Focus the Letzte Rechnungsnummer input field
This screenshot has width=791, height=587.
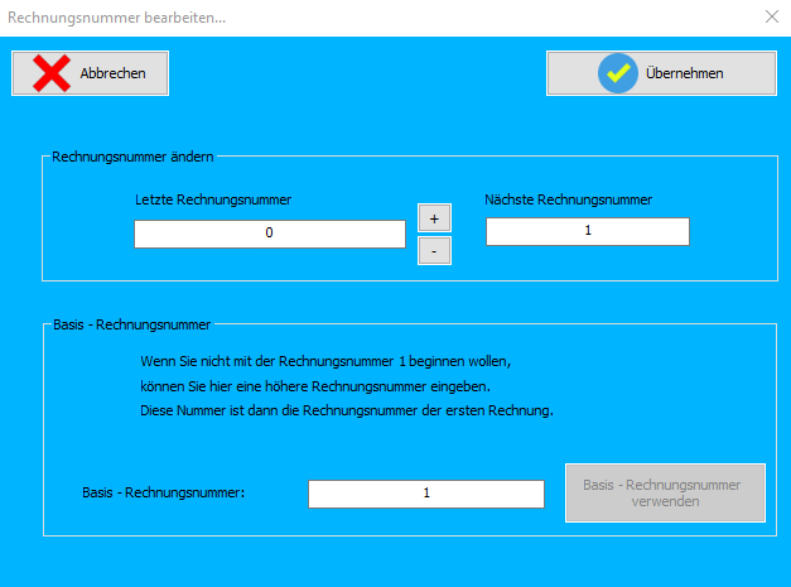click(269, 233)
